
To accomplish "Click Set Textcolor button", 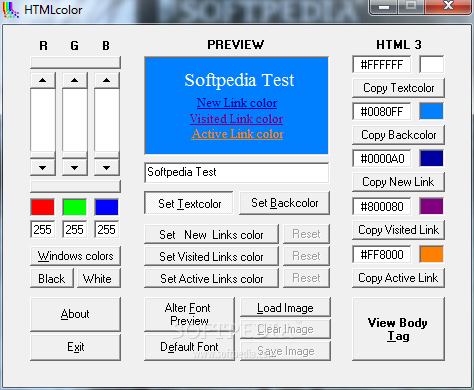I will pyautogui.click(x=189, y=203).
